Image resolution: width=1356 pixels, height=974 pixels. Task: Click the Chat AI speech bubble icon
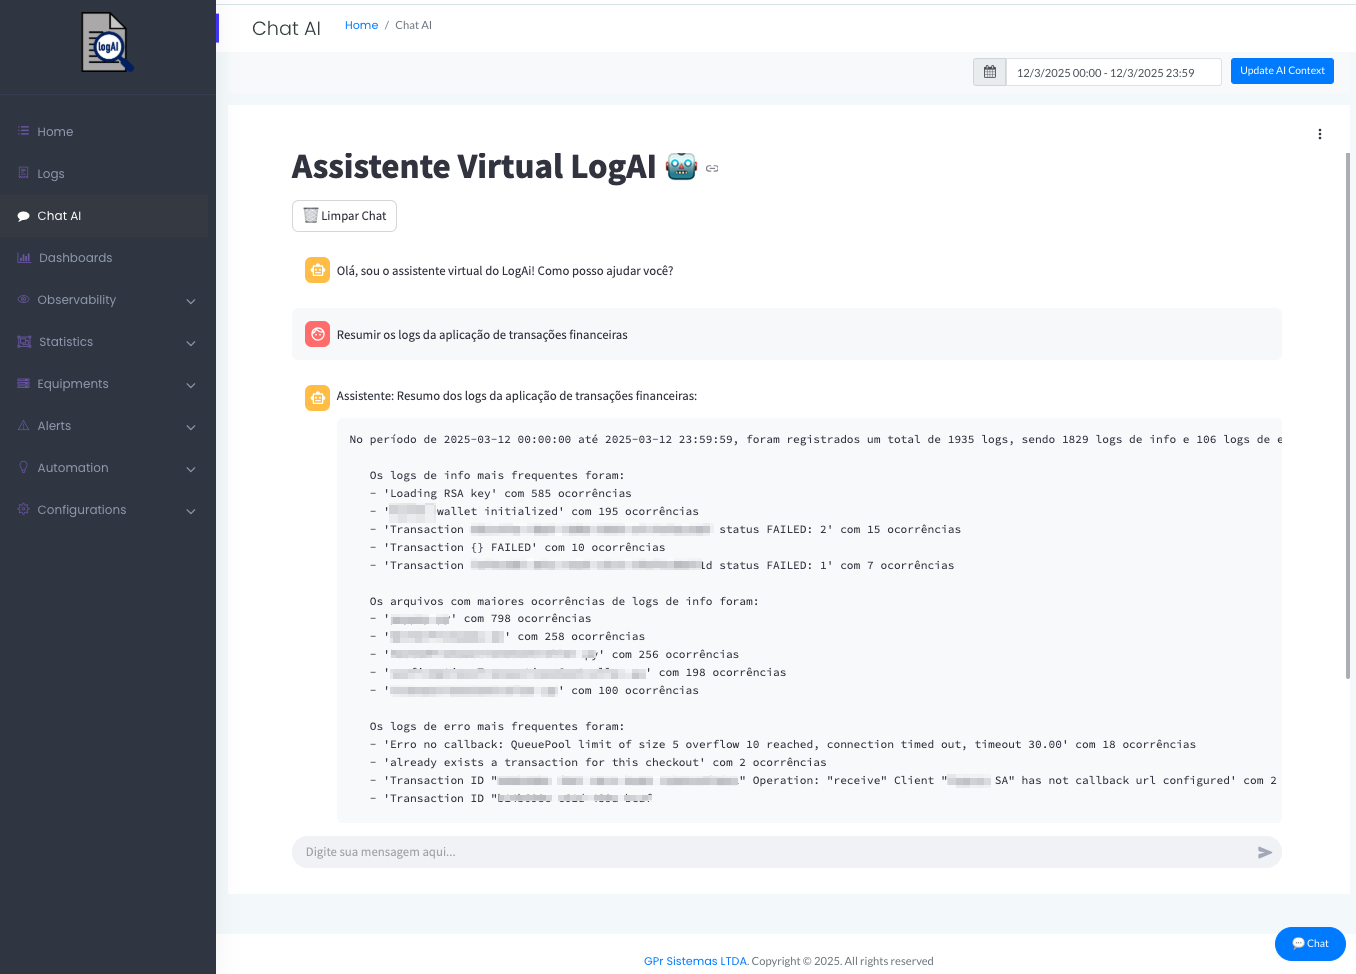(24, 216)
